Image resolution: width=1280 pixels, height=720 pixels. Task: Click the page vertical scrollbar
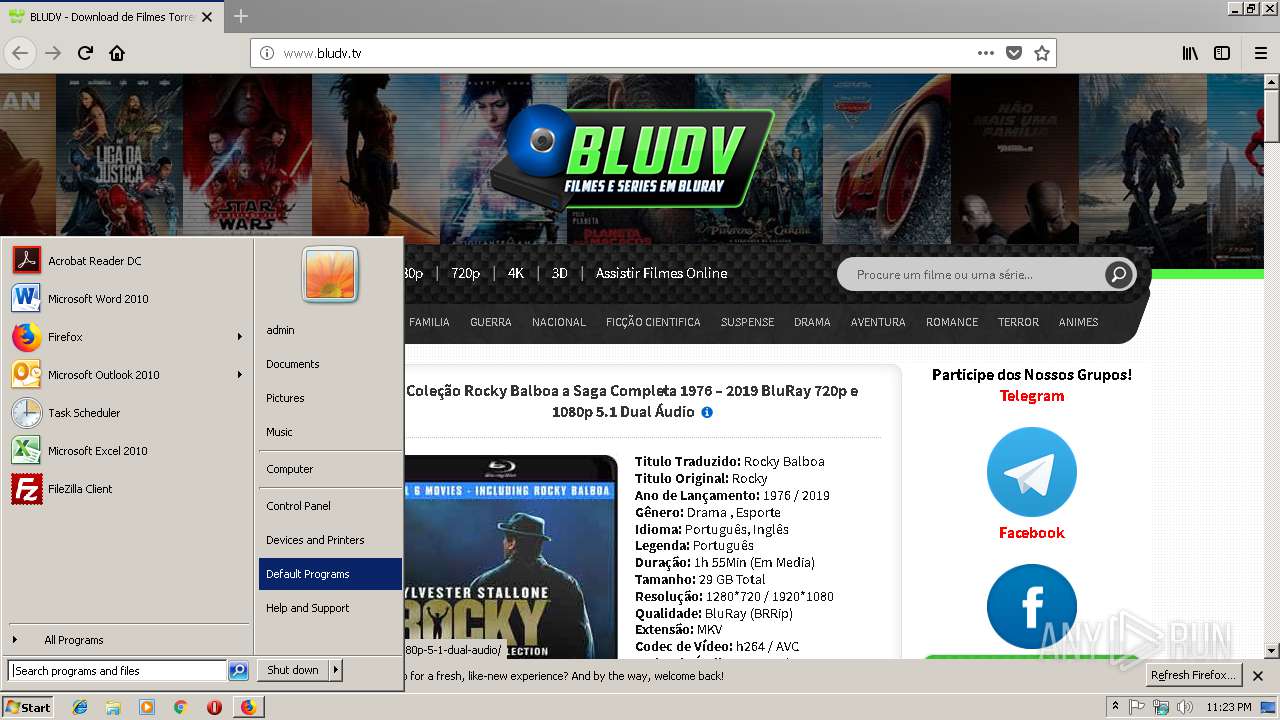pyautogui.click(x=1271, y=365)
